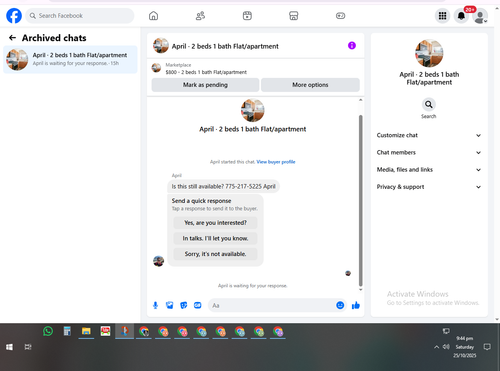Choose a GIF icon
Image resolution: width=500 pixels, height=371 pixels.
[x=198, y=305]
